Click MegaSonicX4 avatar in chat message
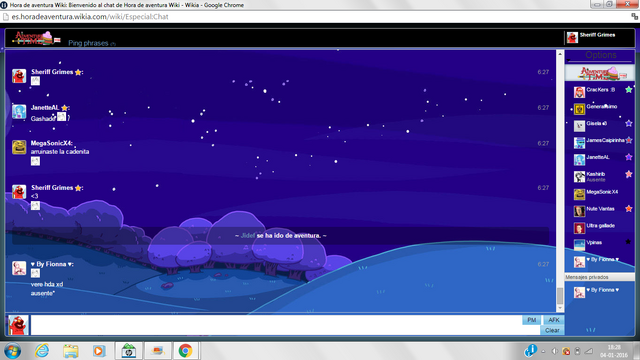This screenshot has width=640, height=360. 19,147
